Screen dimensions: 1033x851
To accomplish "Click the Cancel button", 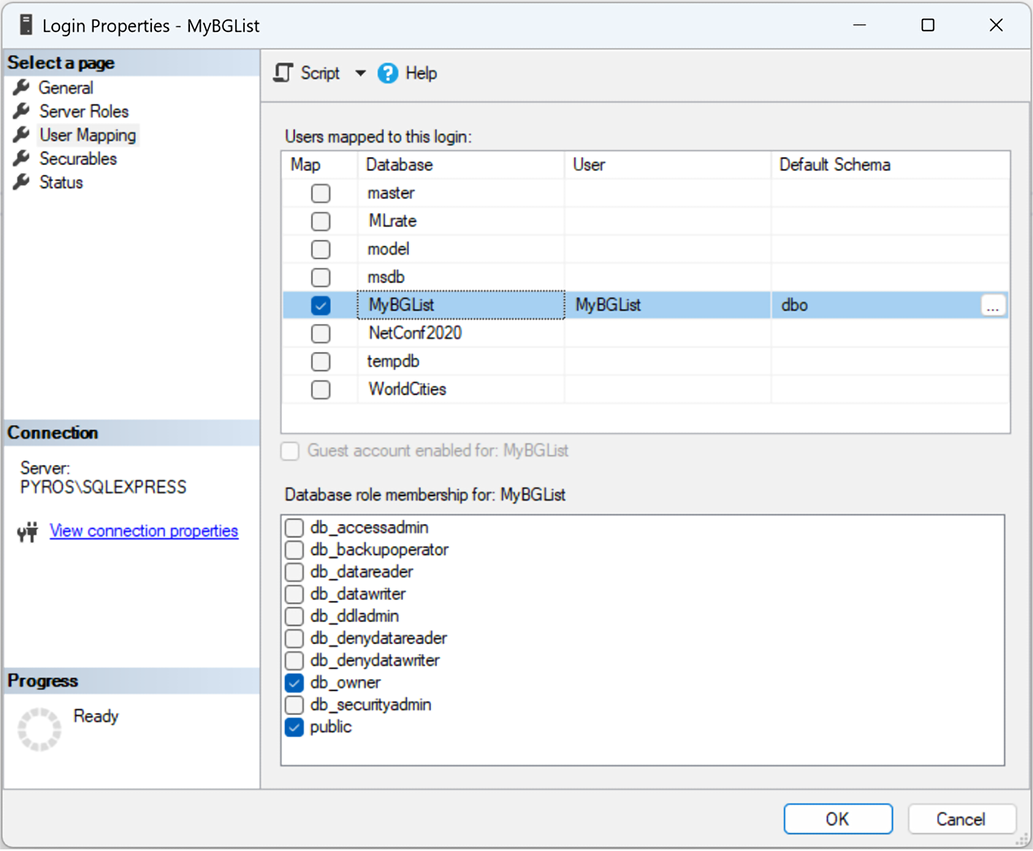I will click(x=961, y=819).
